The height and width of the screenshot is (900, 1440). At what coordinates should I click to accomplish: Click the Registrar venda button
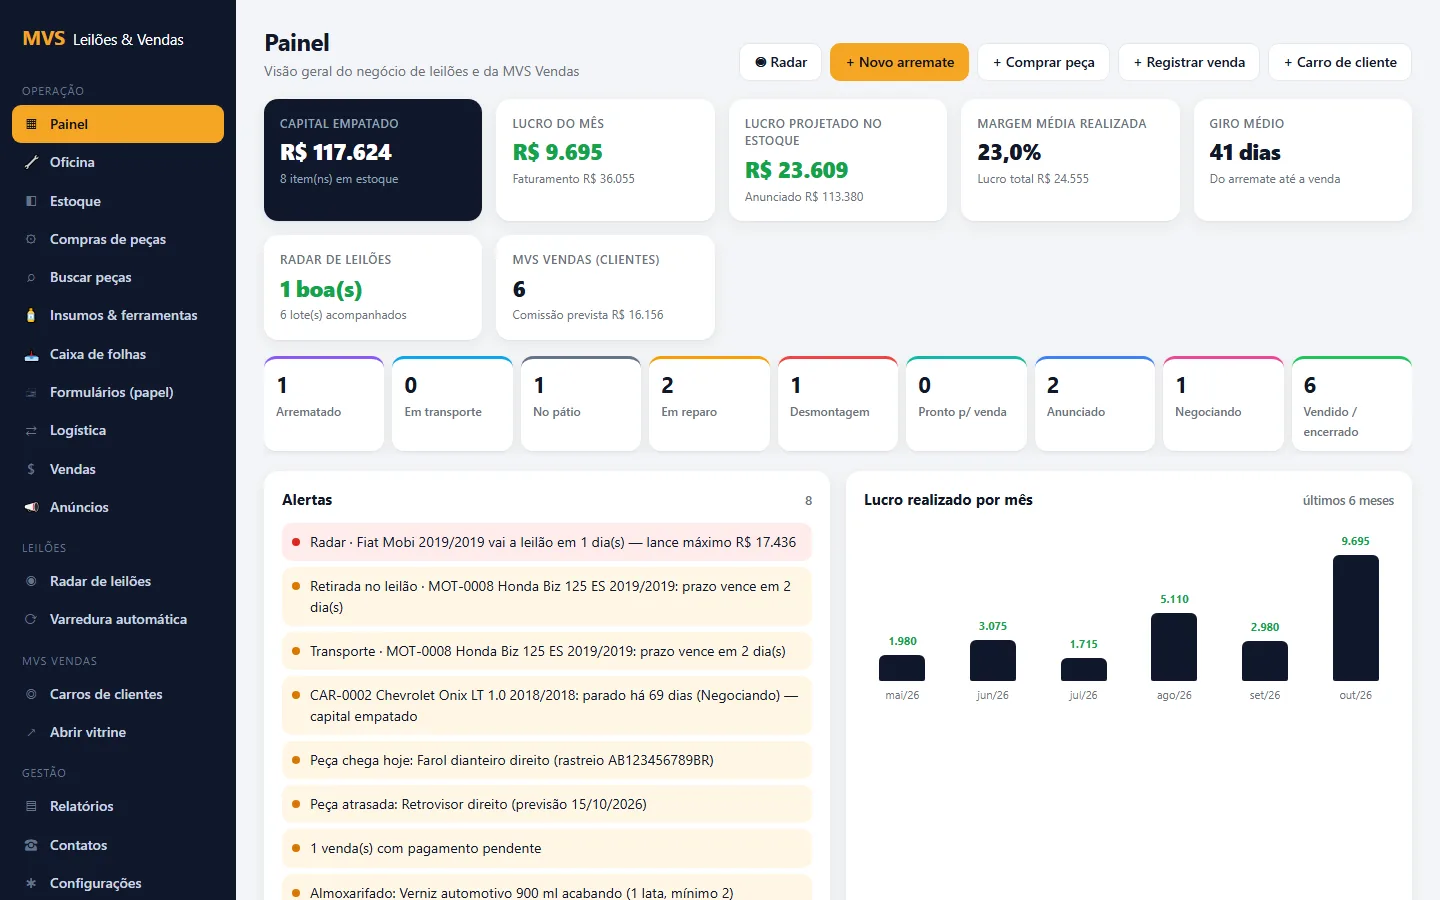pyautogui.click(x=1189, y=62)
